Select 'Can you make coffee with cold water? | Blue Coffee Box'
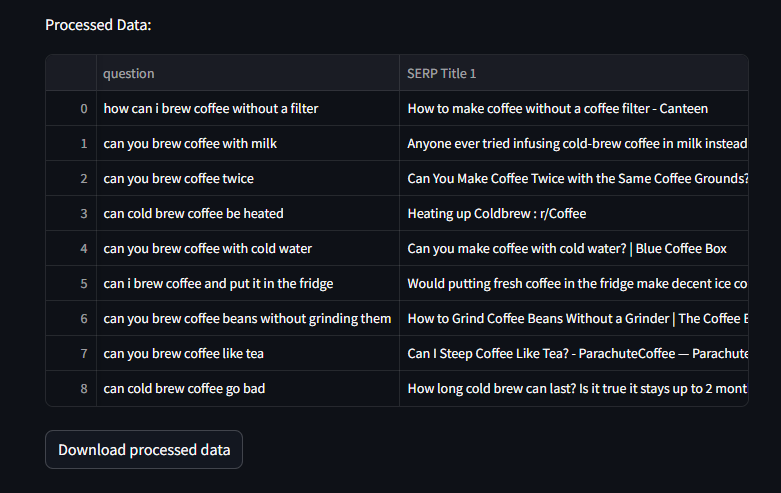Screen dimensions: 781x493 pyautogui.click(x=567, y=248)
